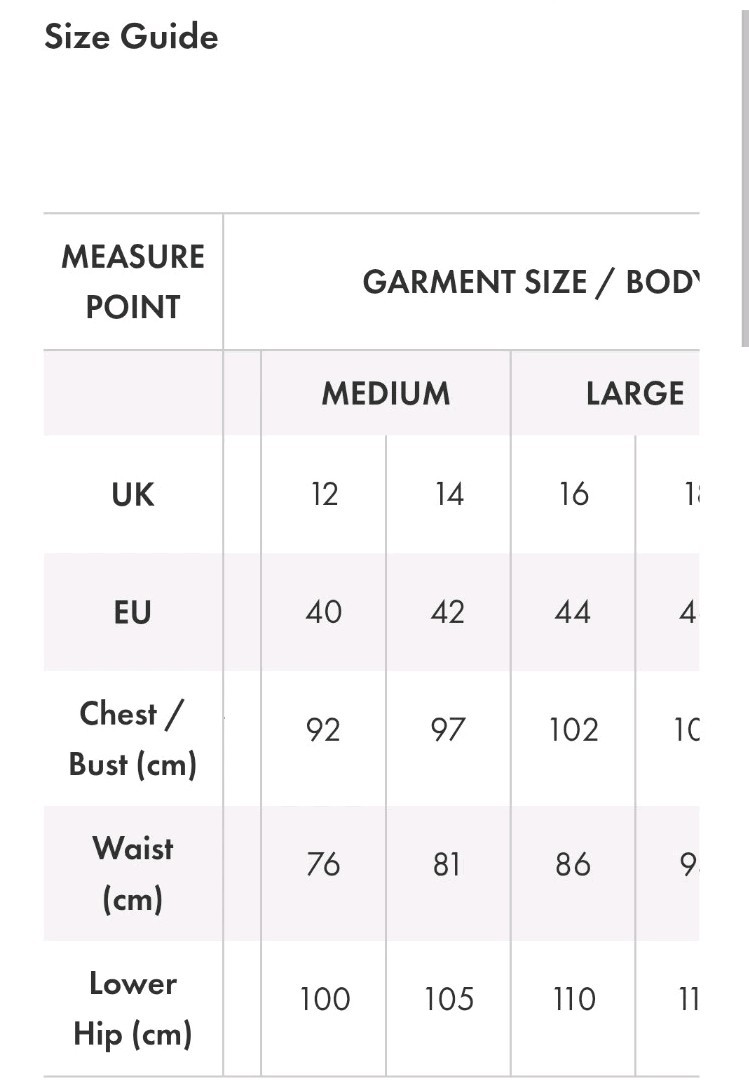749x1081 pixels.
Task: Click waist measurement 76 cell
Action: click(x=324, y=865)
